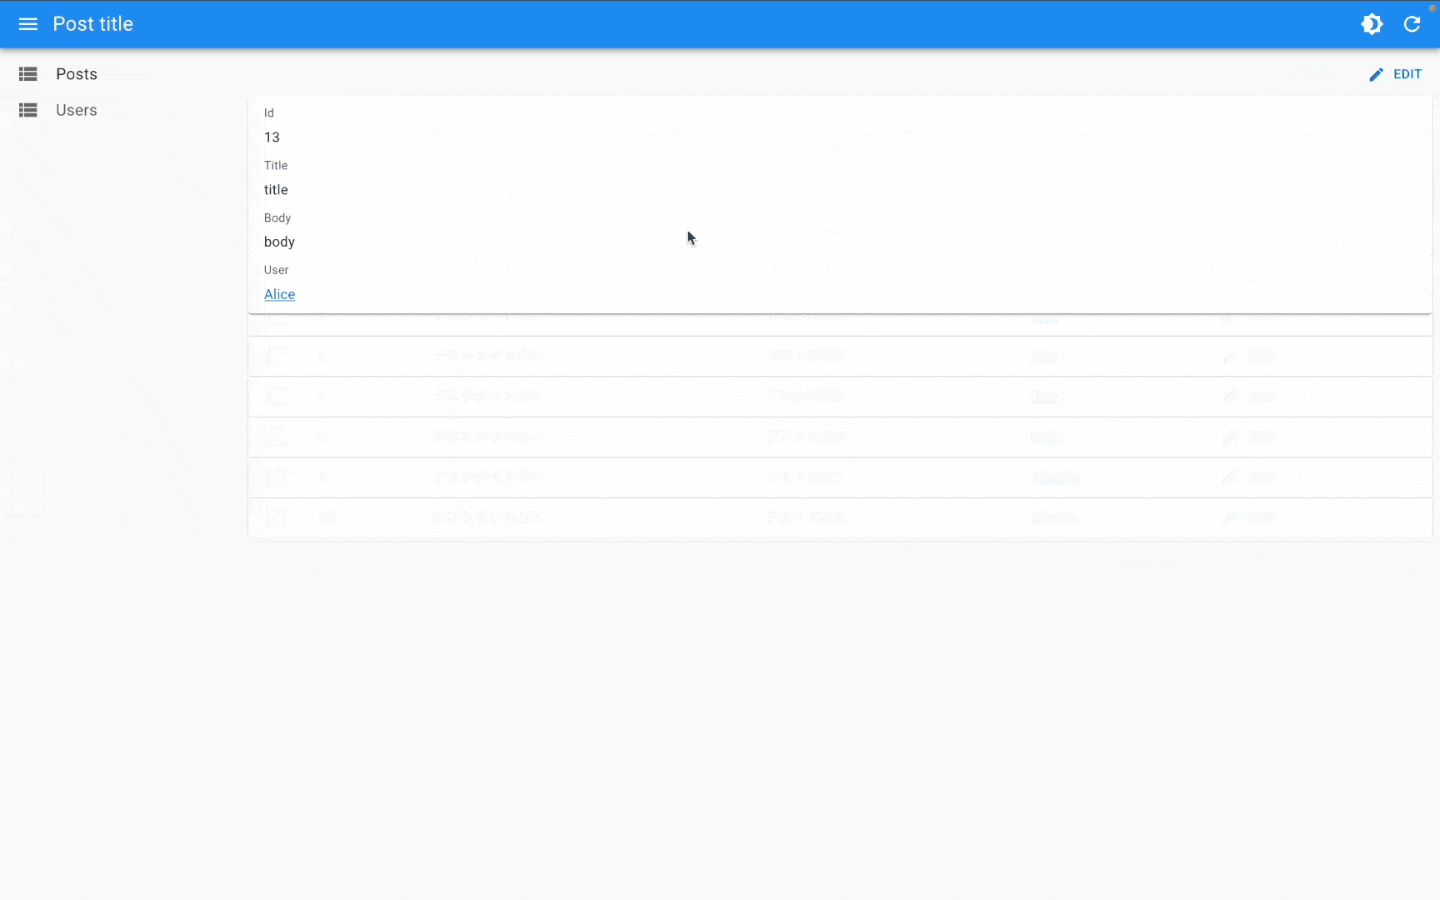Toggle the light/dark theme icon
The image size is (1440, 900).
pyautogui.click(x=1372, y=24)
